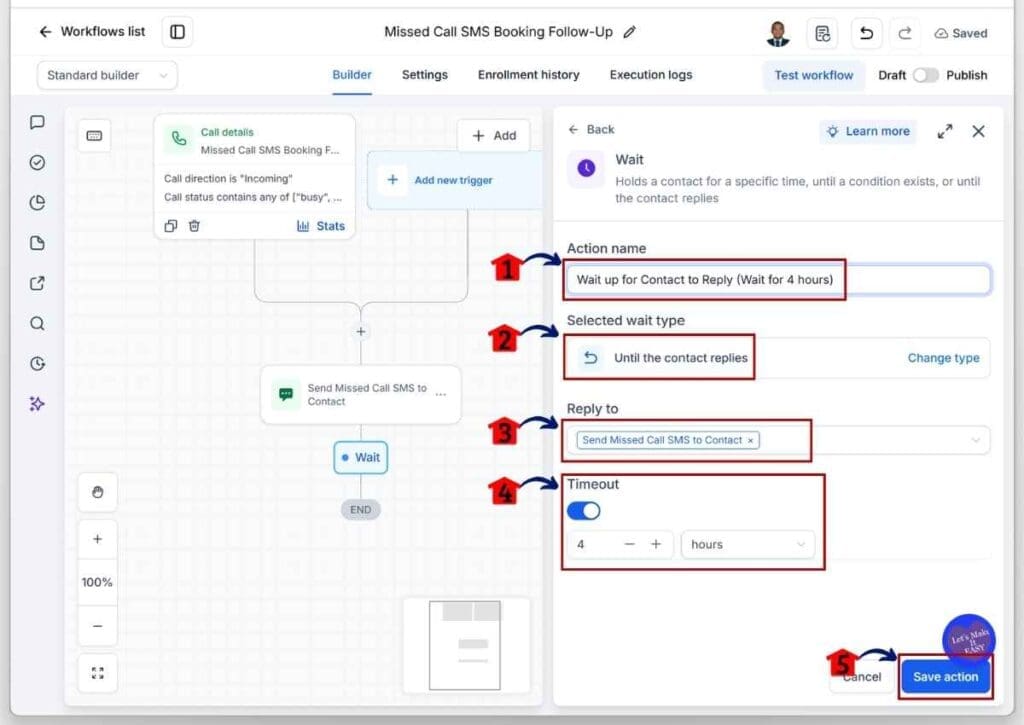
Task: Toggle Draft to Publish switch
Action: (925, 75)
